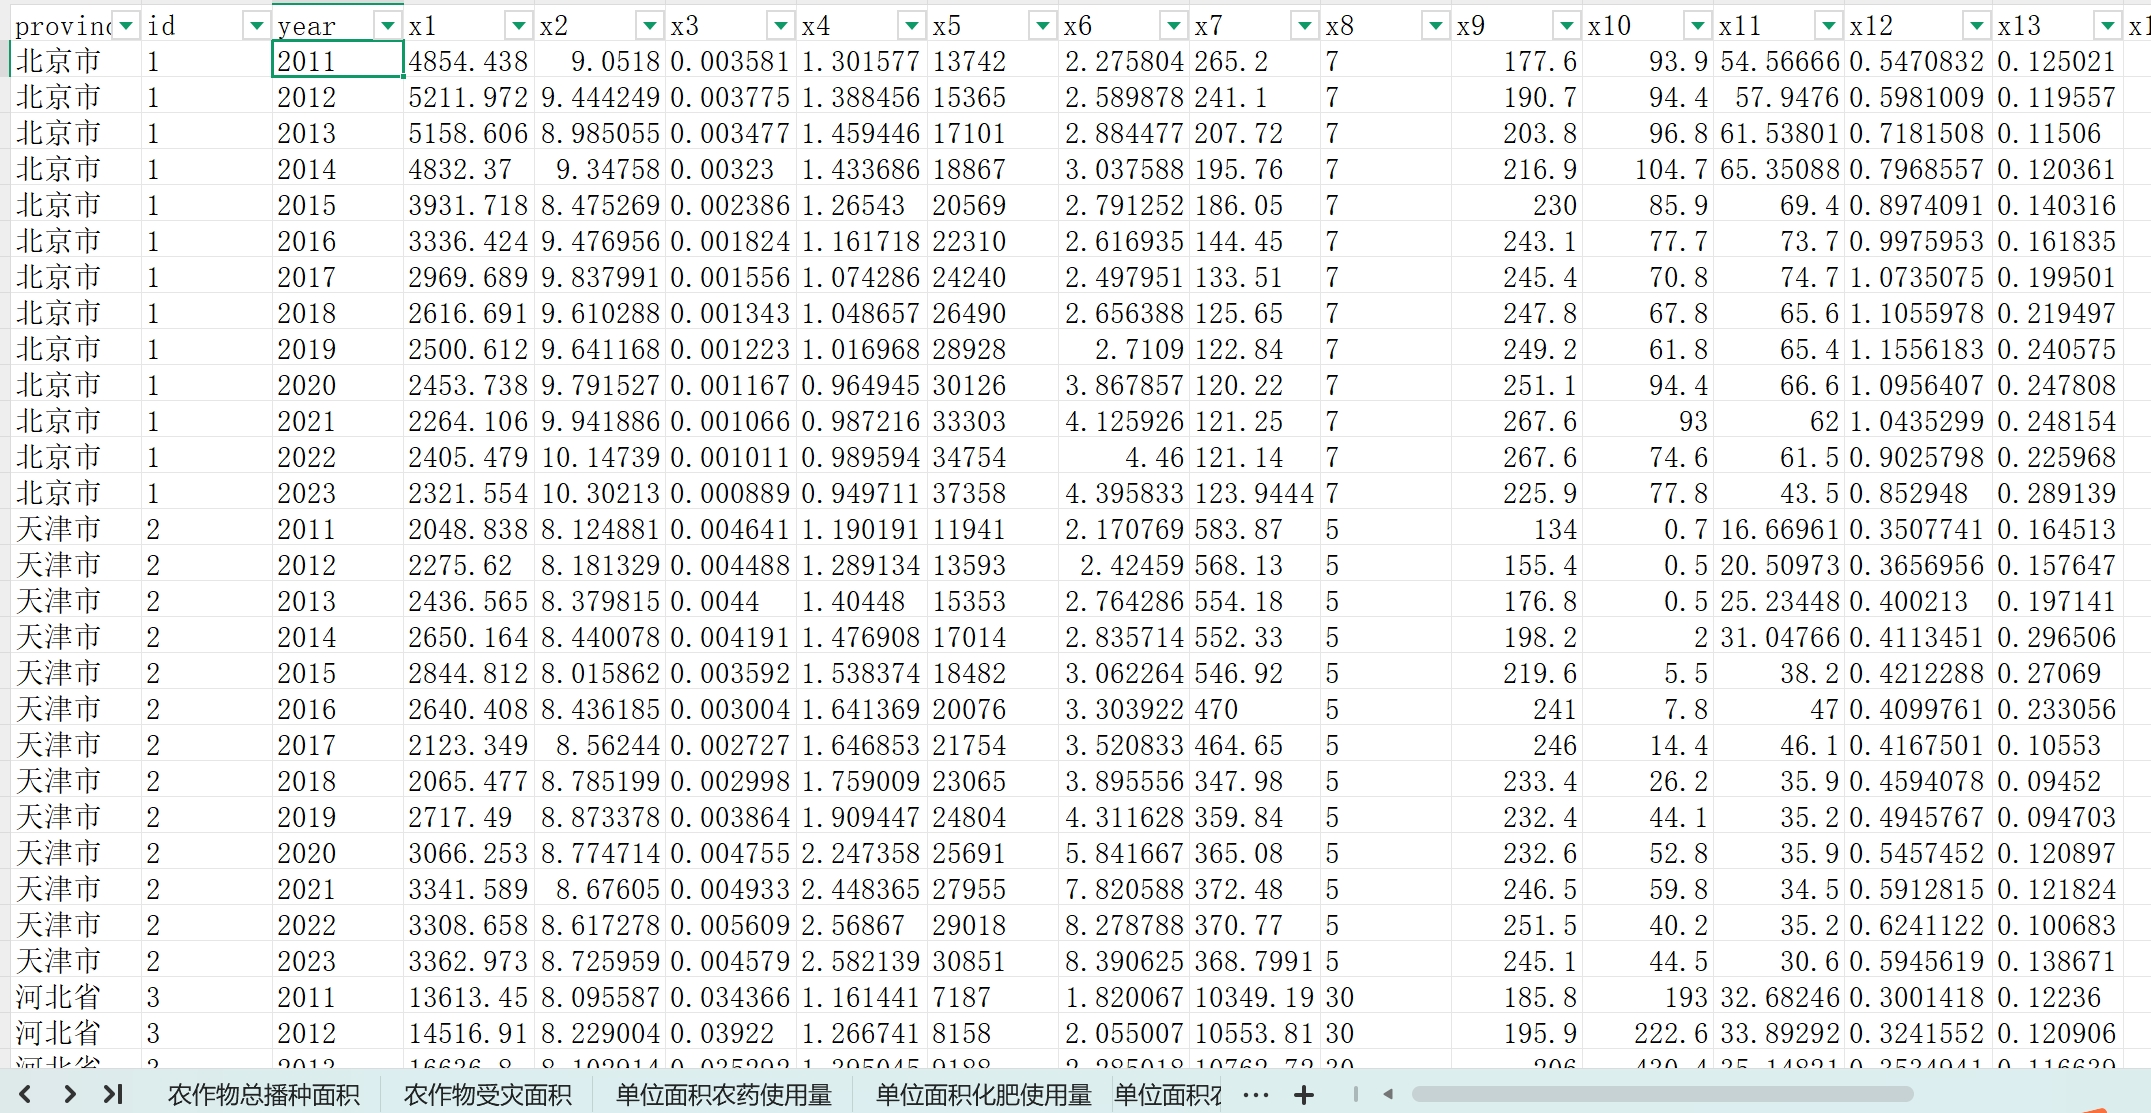
Task: Open the province column filter dropdown
Action: tap(125, 26)
